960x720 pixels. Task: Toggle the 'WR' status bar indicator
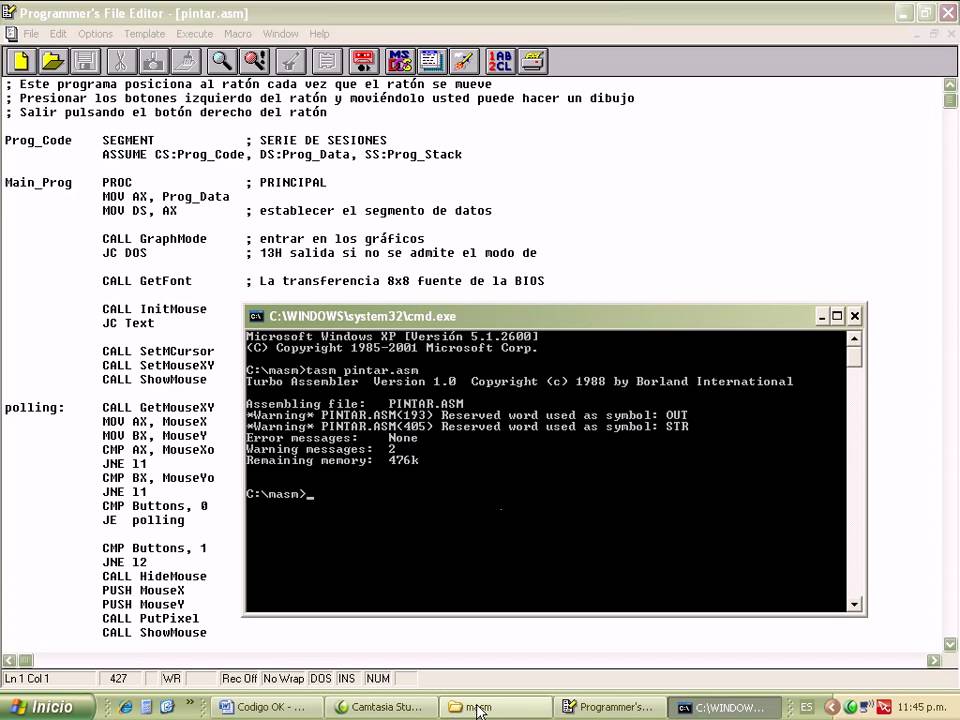(171, 678)
